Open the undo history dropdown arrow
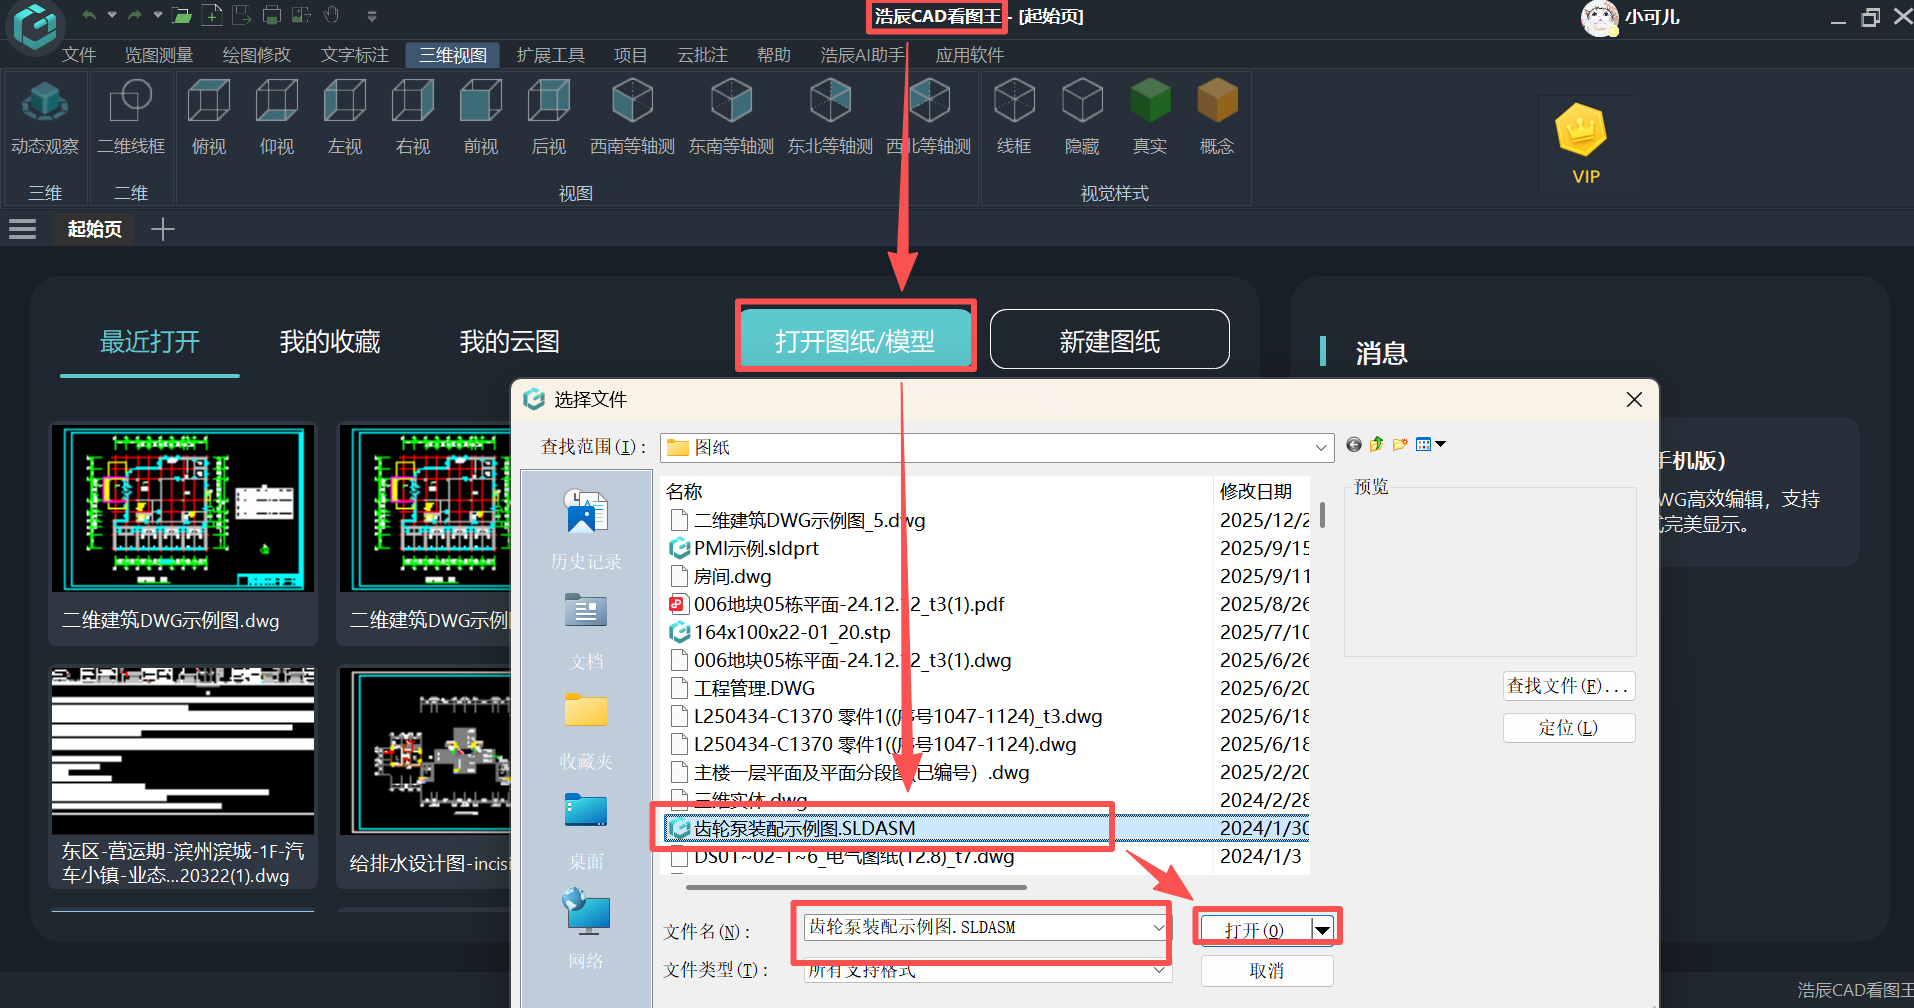This screenshot has height=1008, width=1914. [x=112, y=16]
